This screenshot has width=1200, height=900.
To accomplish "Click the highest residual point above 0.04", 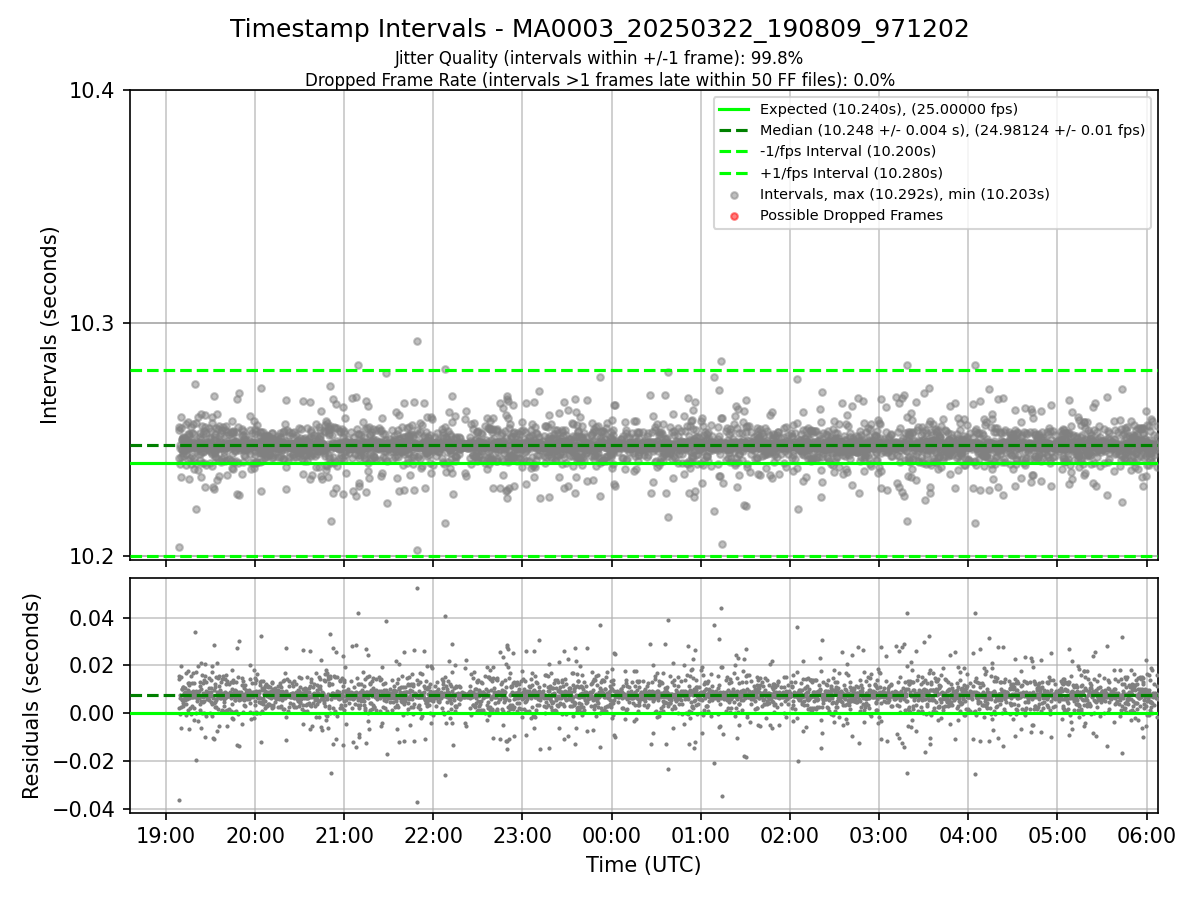I will 417,588.
